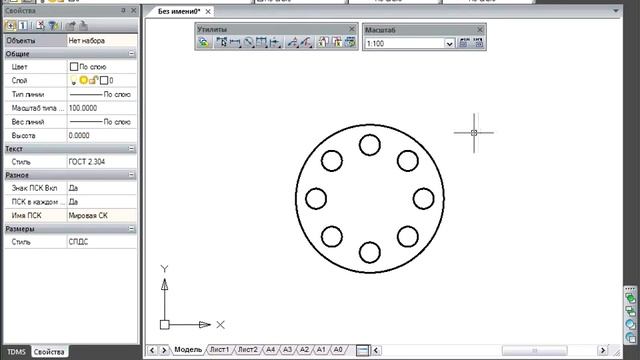Select the Свойства bottom panel tab
640x360 pixels.
49,352
